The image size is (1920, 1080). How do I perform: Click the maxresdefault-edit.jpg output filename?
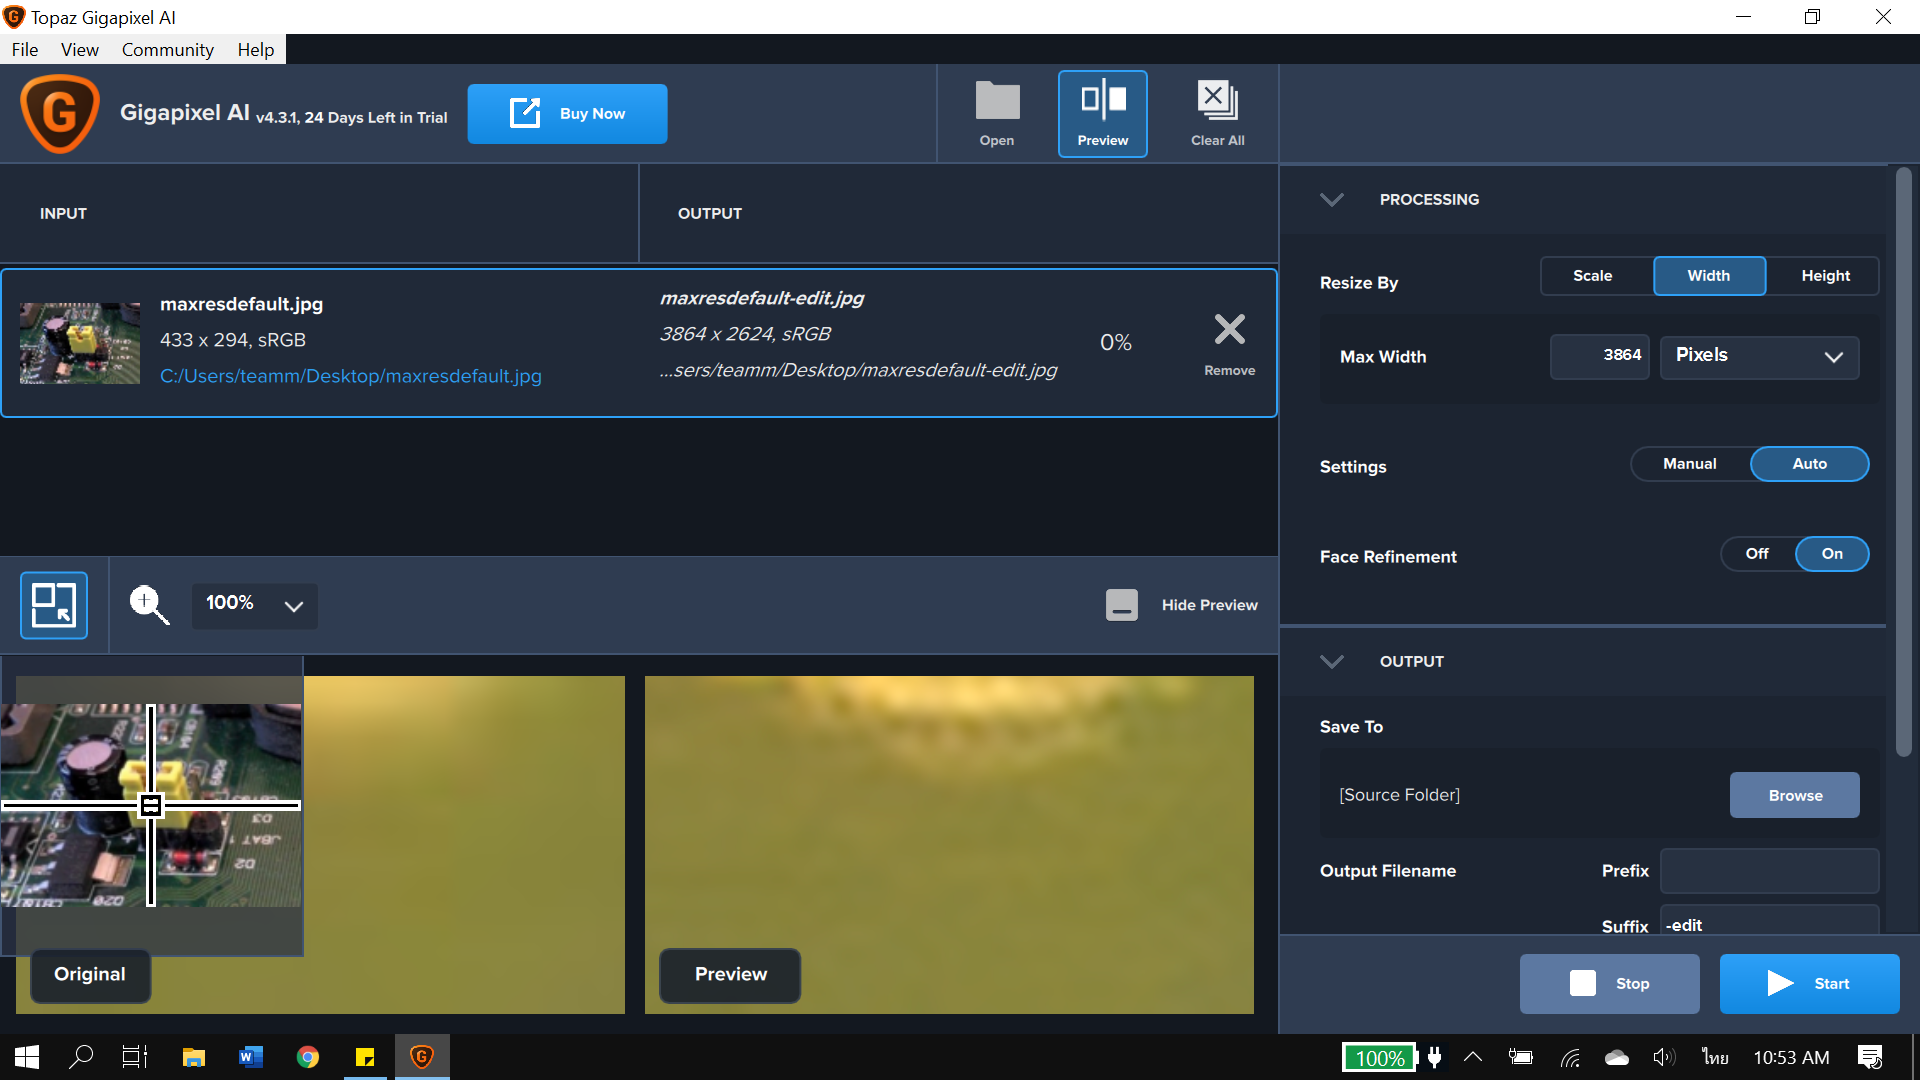tap(762, 298)
